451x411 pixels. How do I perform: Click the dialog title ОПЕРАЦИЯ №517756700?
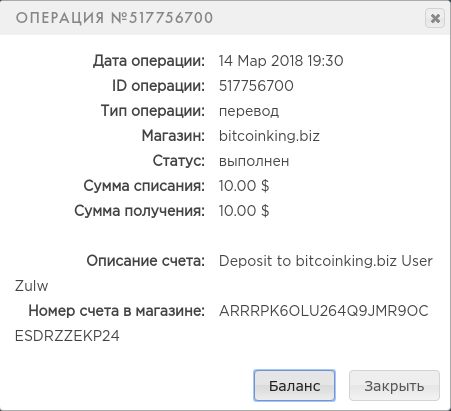[x=114, y=18]
